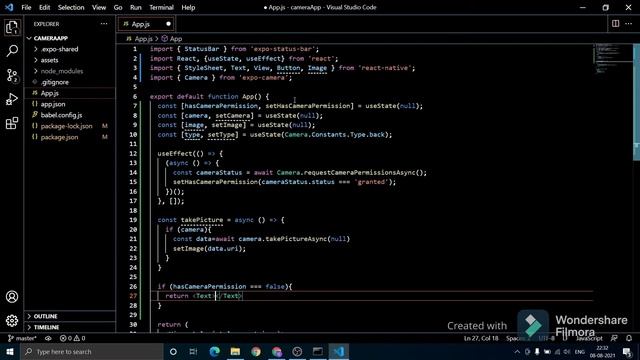Open the Explorer view in activity bar

click(x=12, y=27)
